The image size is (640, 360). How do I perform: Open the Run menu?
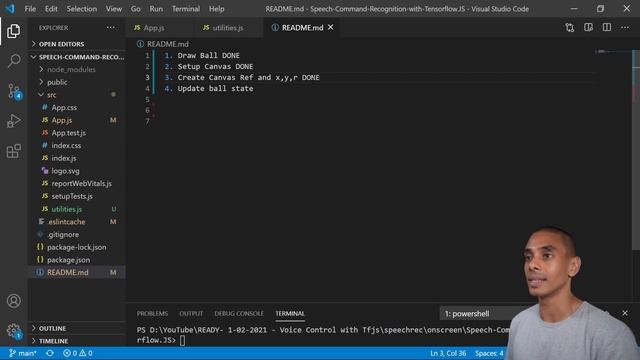click(156, 9)
